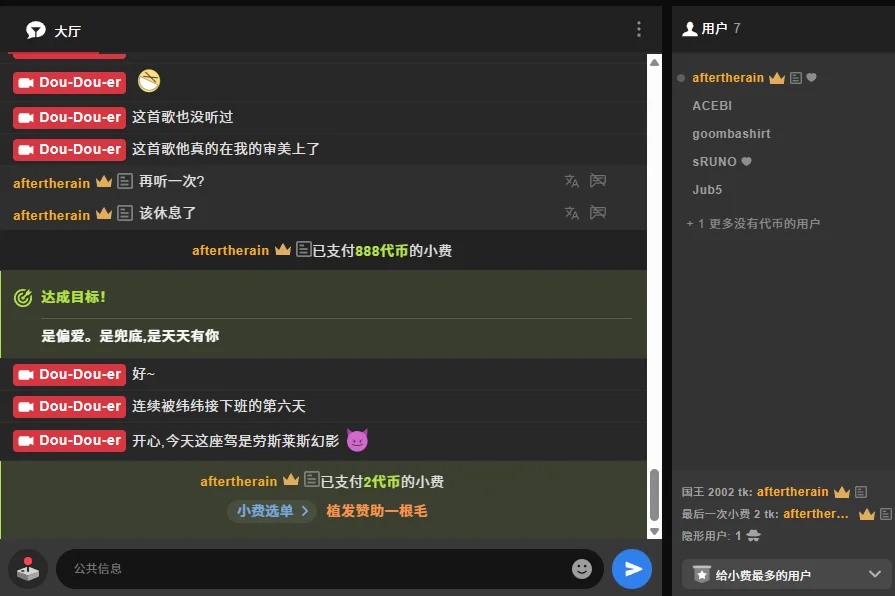Click the icon right of translate on 该休息了
Screen dimensions: 895x596
(598, 213)
